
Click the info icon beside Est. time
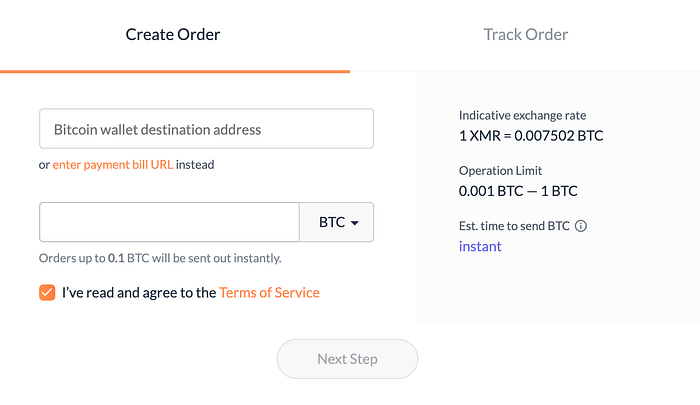[x=581, y=226]
